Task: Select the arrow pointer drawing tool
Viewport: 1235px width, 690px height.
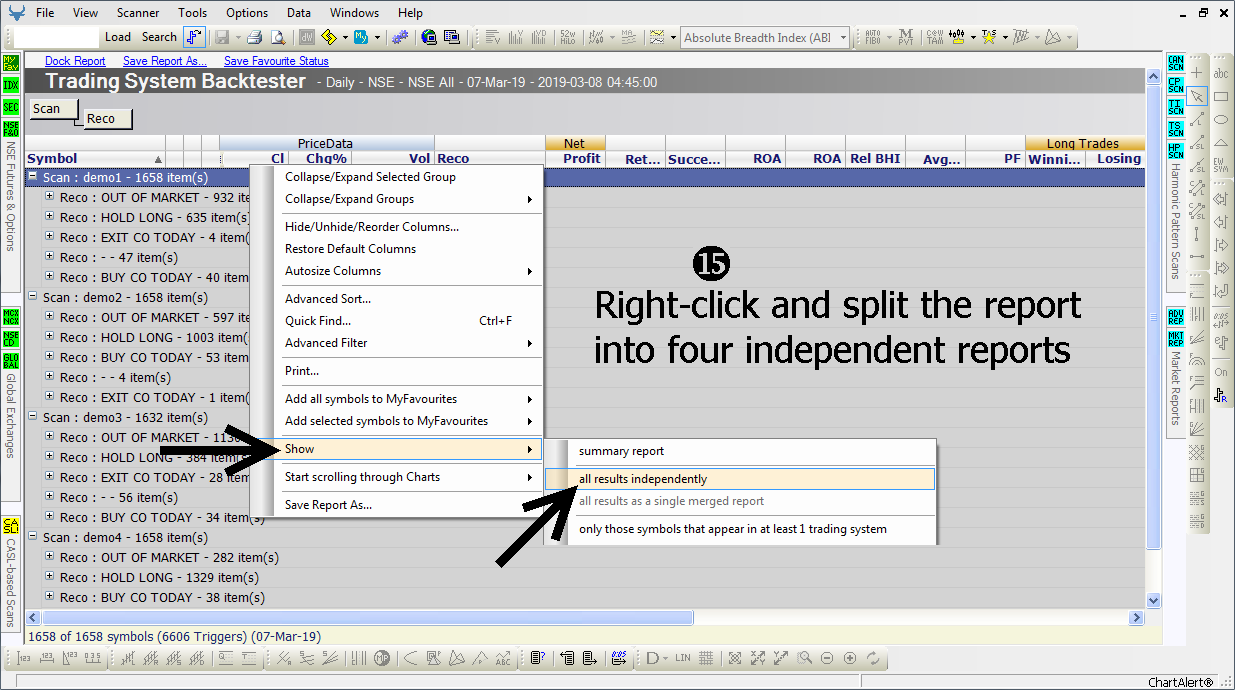Action: pyautogui.click(x=1197, y=96)
